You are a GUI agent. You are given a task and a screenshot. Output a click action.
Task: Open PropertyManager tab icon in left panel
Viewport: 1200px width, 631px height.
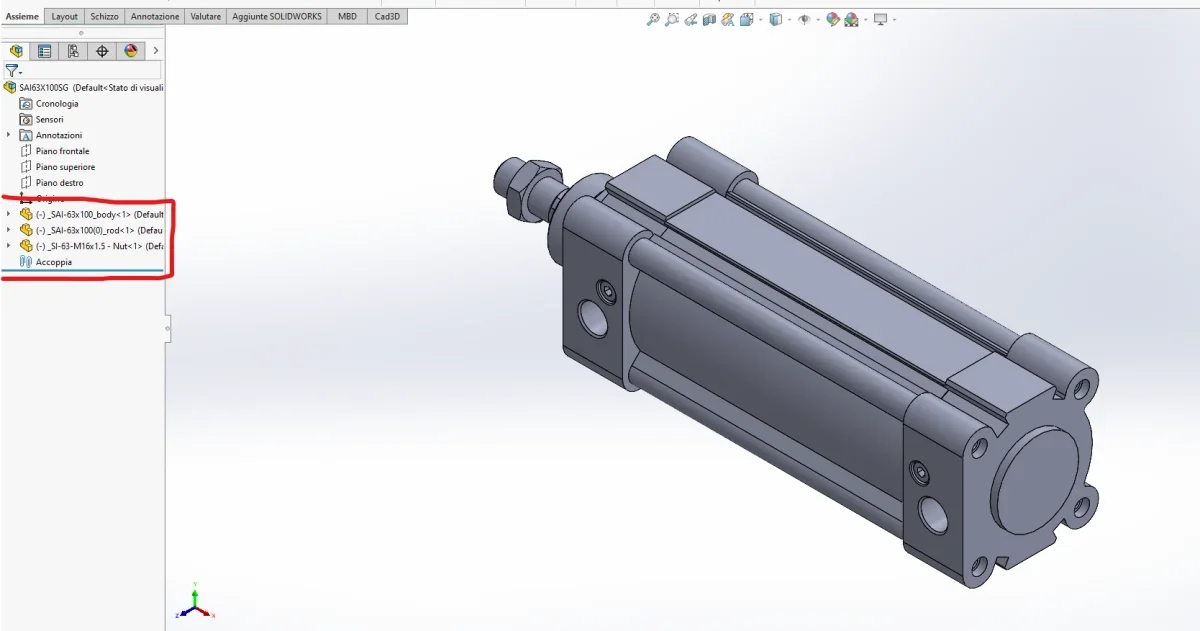pos(44,51)
